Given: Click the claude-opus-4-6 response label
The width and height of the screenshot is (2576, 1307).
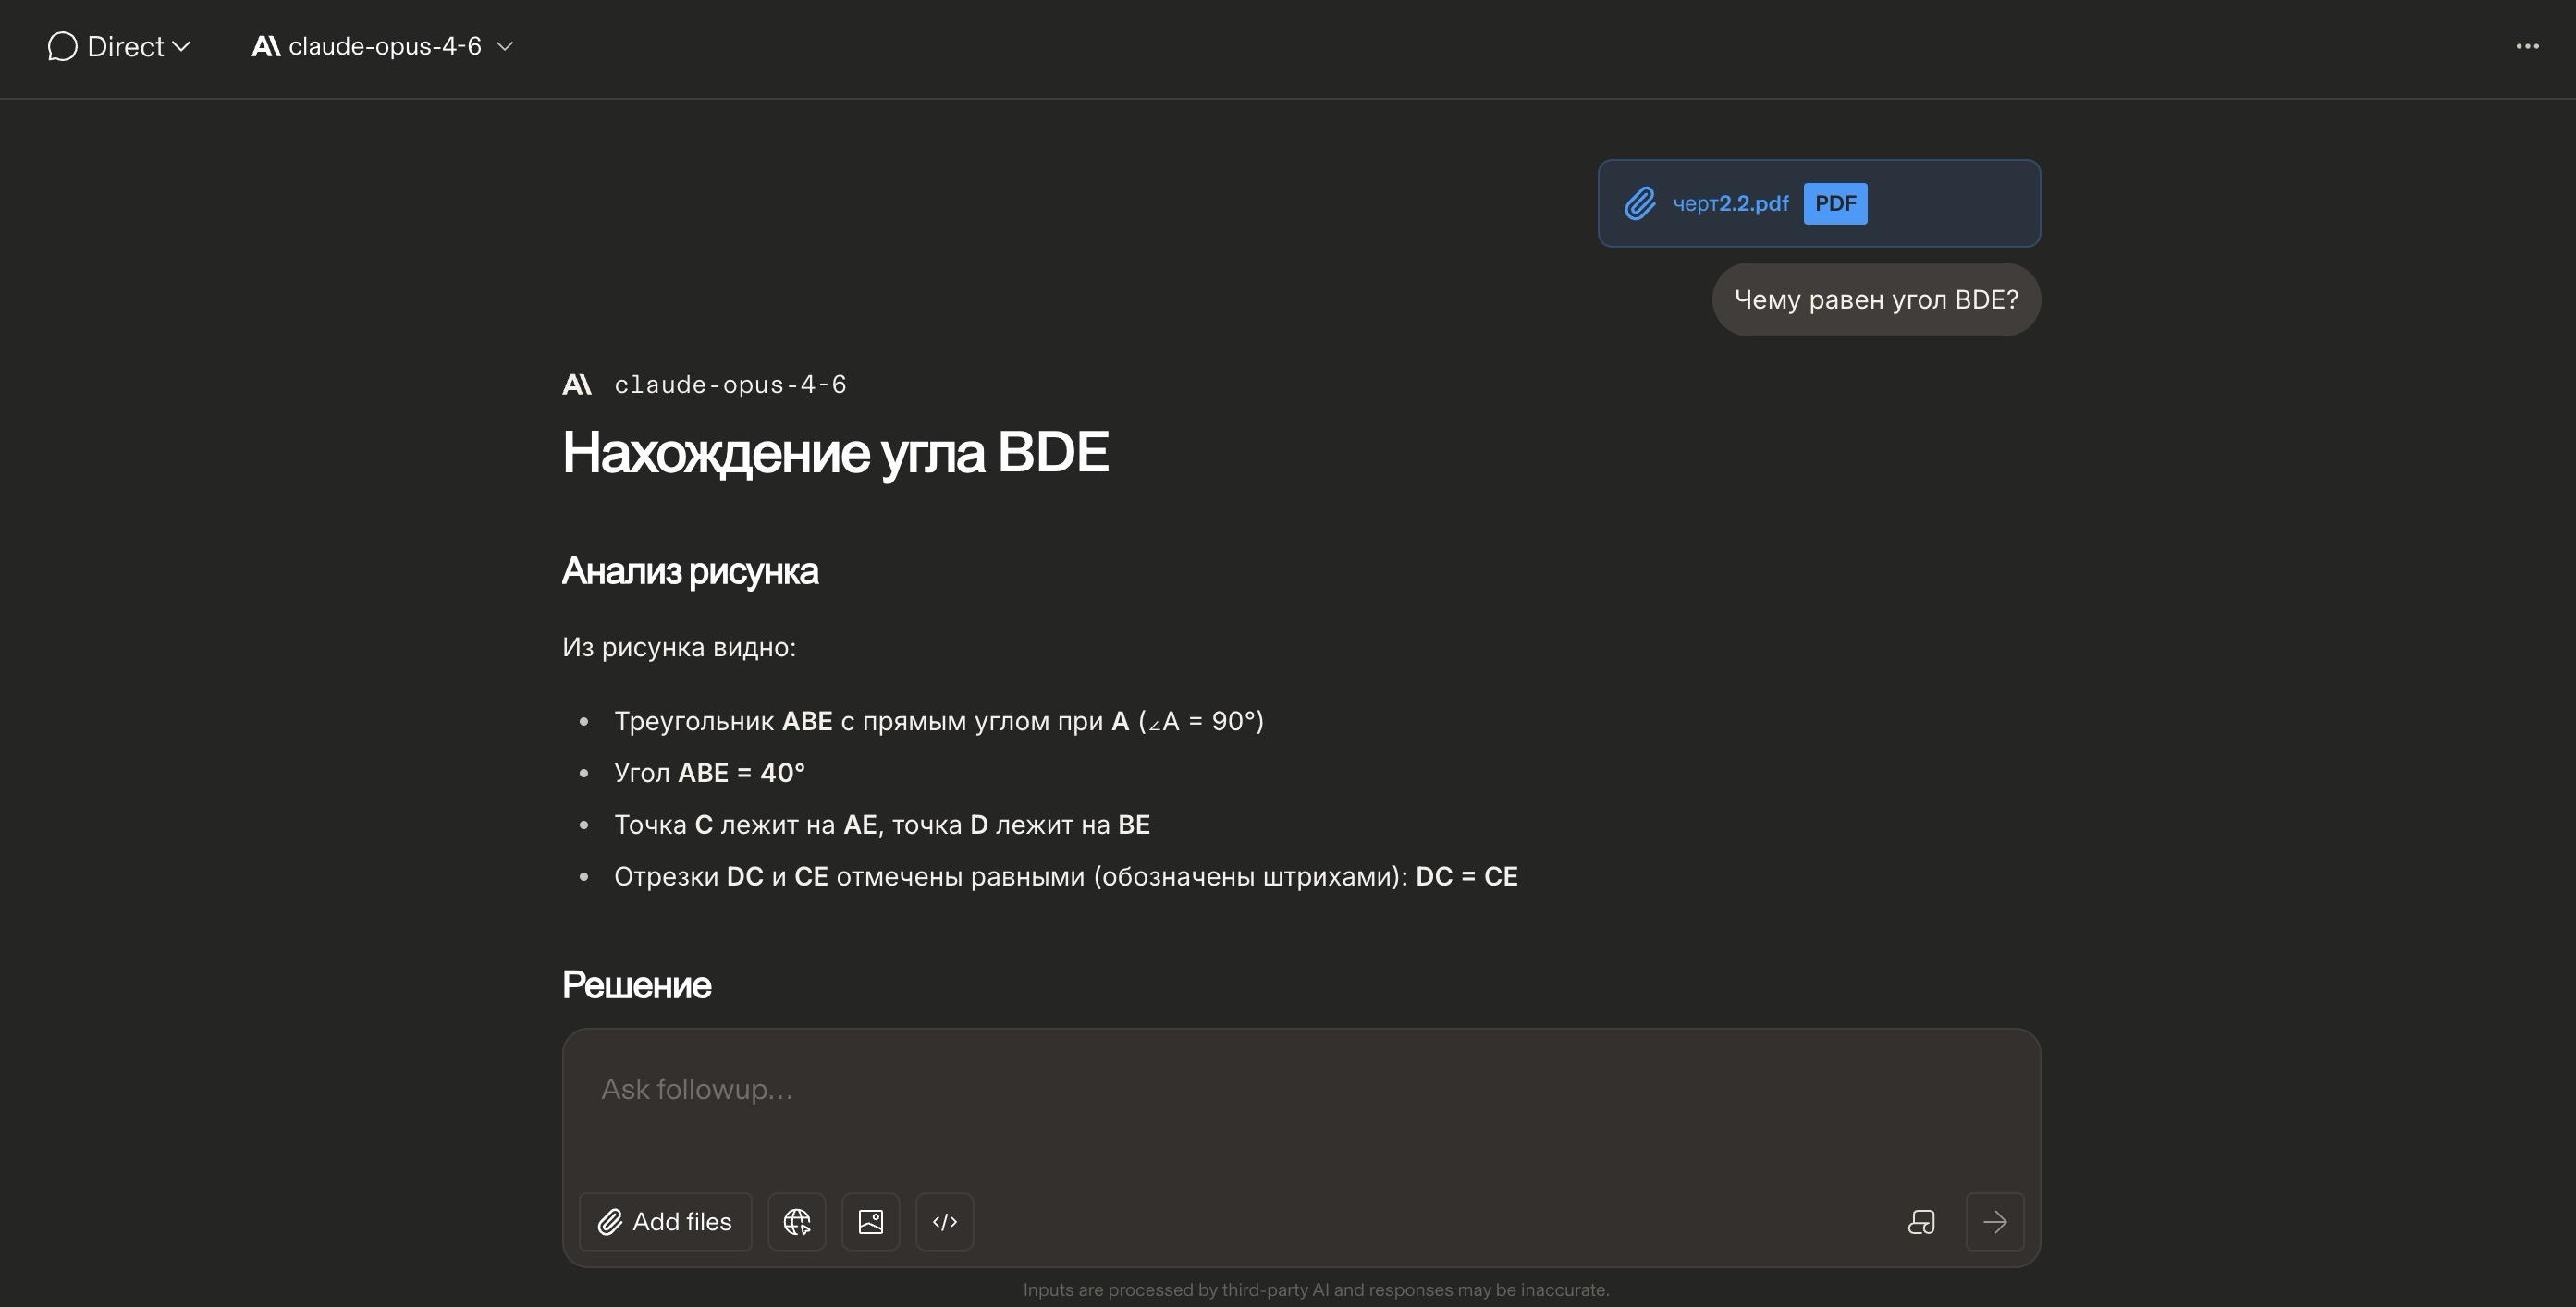Looking at the screenshot, I should 730,385.
